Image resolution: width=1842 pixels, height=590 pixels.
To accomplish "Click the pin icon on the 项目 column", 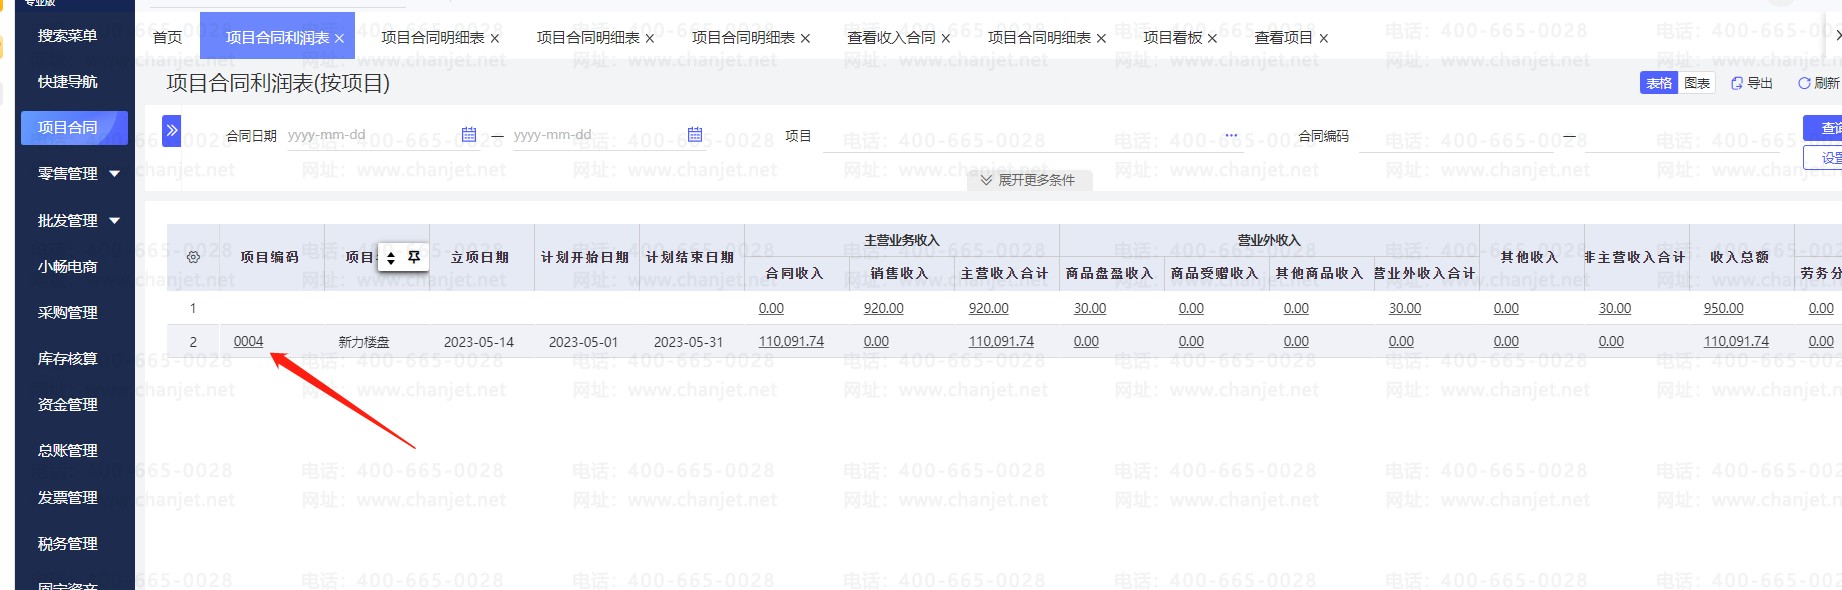I will tap(414, 257).
